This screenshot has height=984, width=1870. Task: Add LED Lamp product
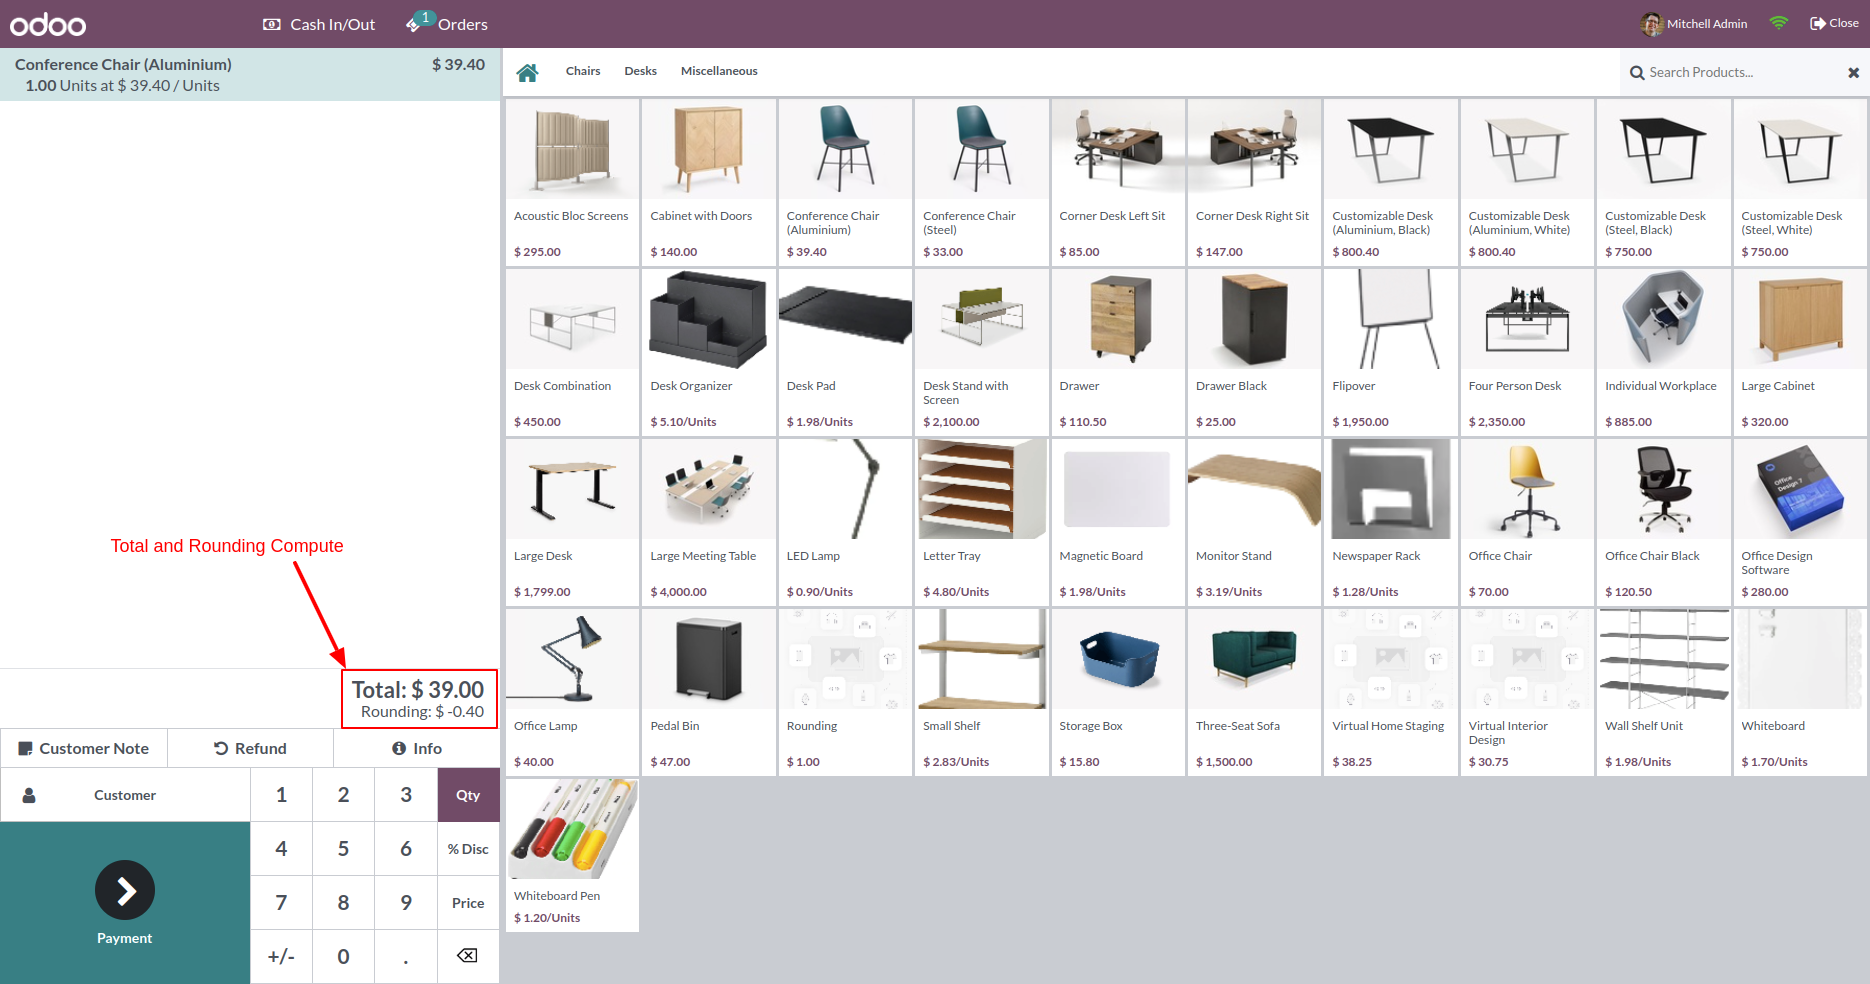point(845,522)
